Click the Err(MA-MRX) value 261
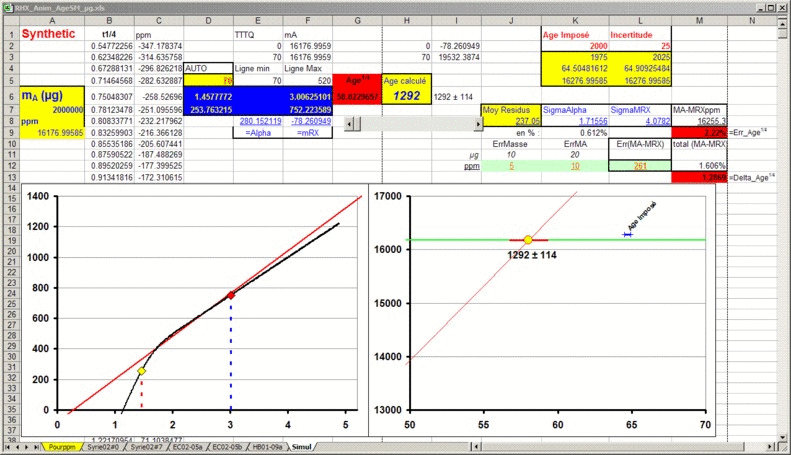The width and height of the screenshot is (791, 455). [x=640, y=166]
